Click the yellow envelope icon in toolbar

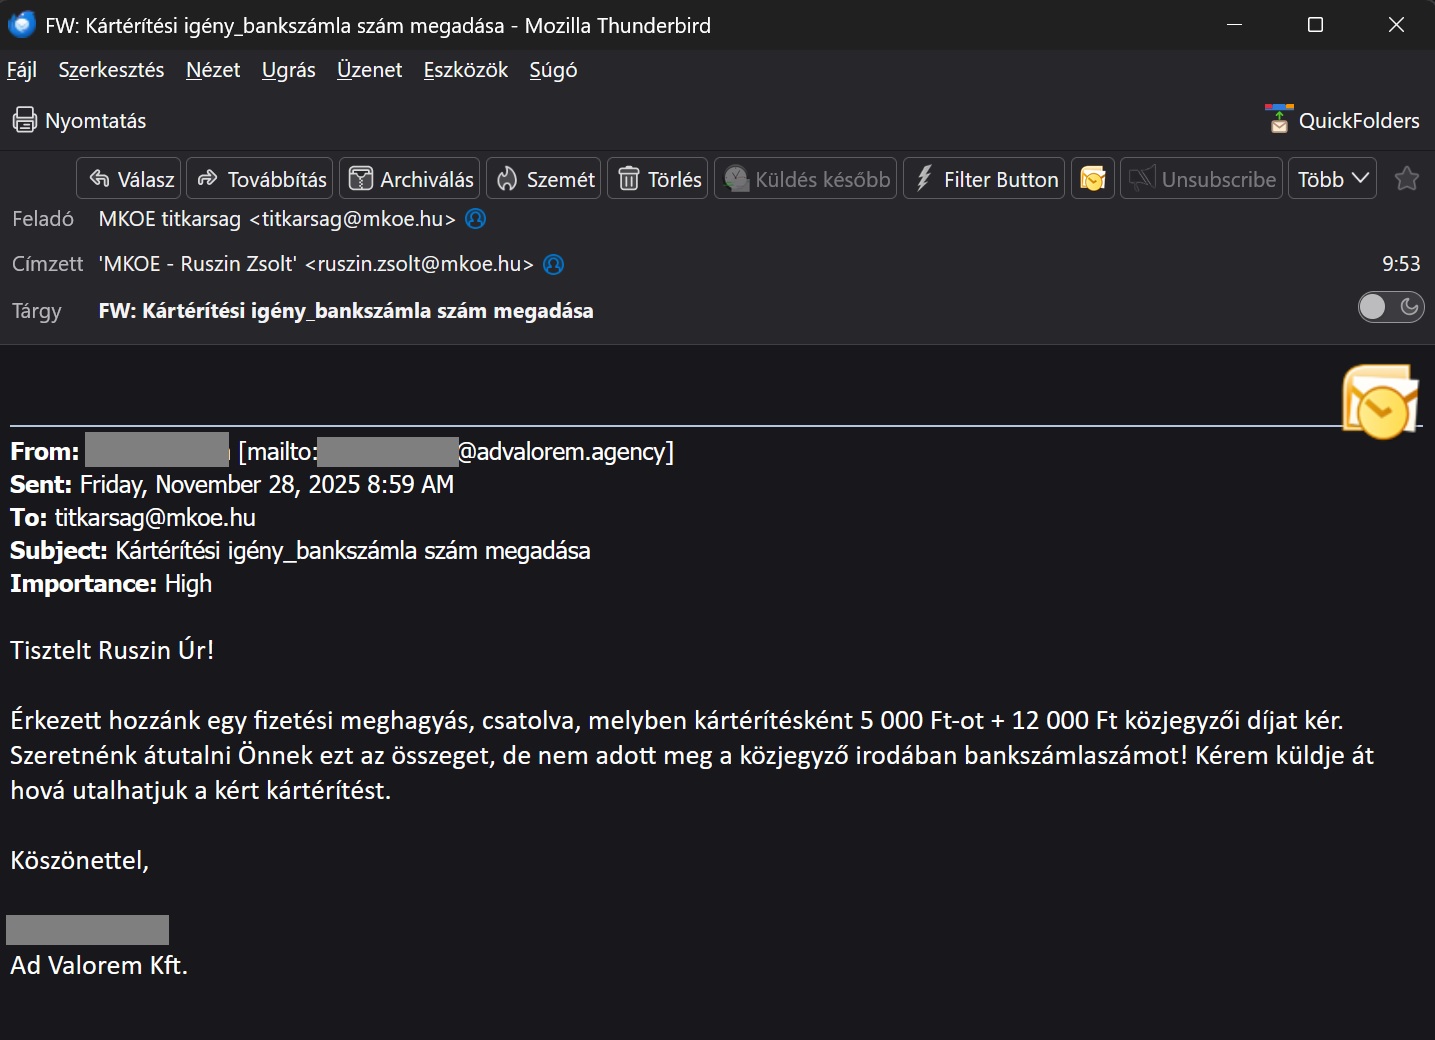point(1093,179)
